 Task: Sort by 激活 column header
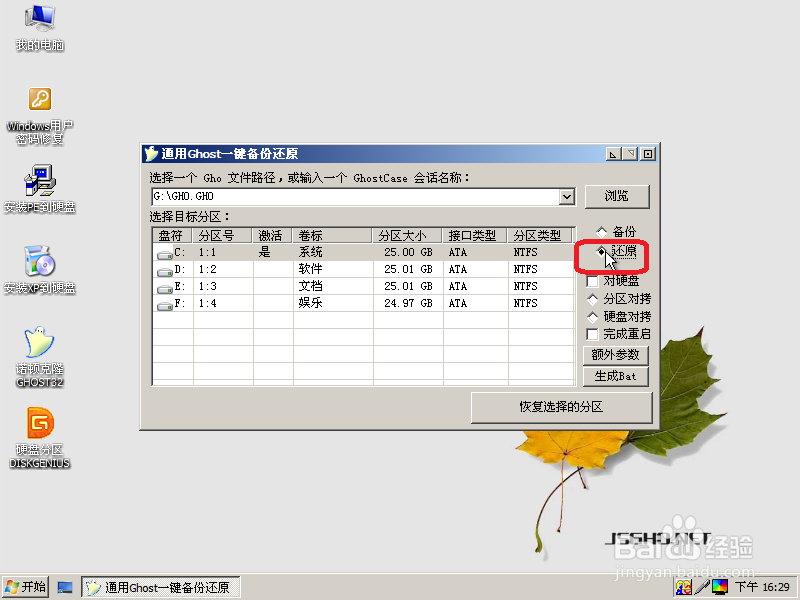click(272, 235)
